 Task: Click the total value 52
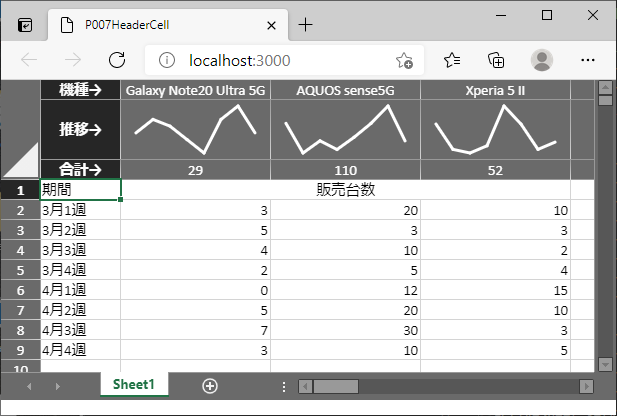point(495,170)
